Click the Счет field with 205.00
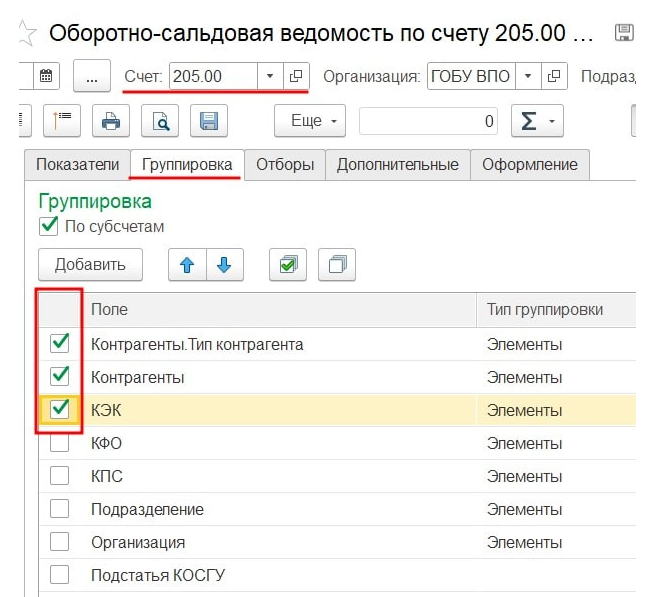647x597 pixels. [213, 76]
